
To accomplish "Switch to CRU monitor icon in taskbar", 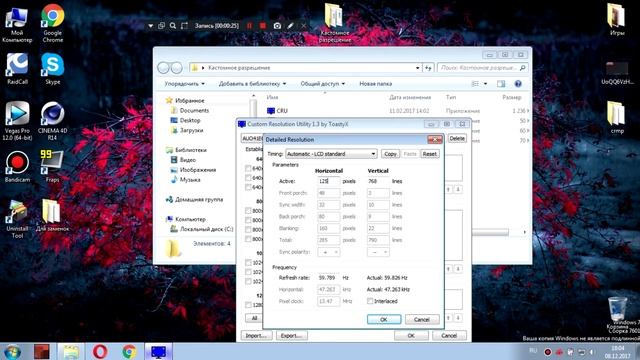I will tap(158, 351).
